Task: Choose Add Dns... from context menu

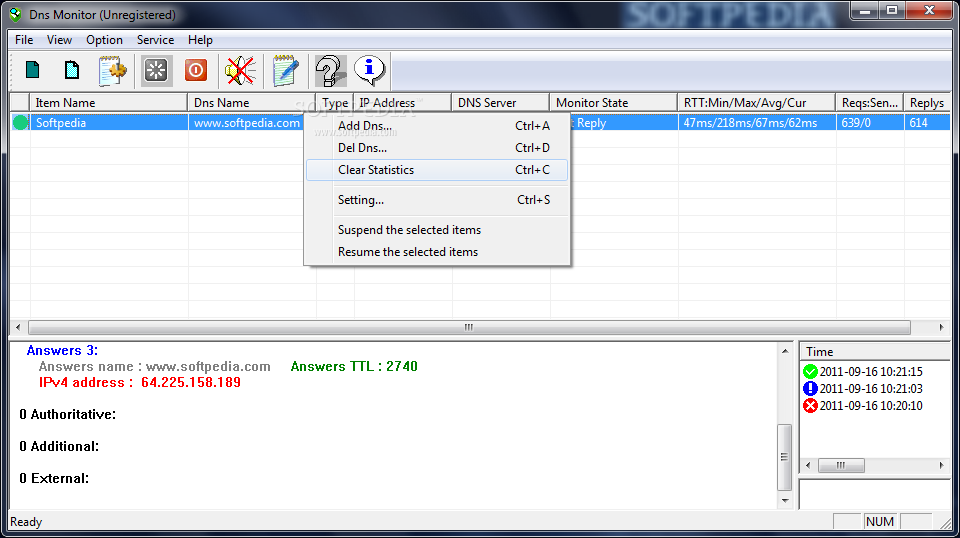Action: coord(437,125)
